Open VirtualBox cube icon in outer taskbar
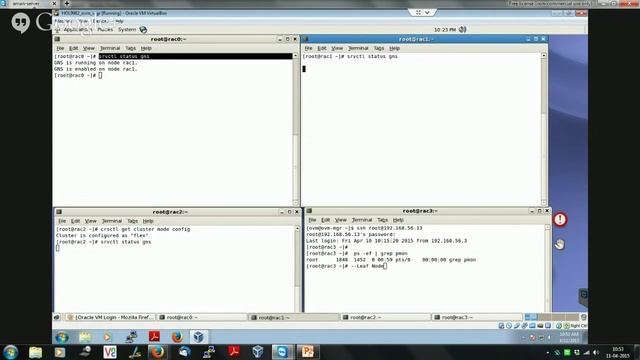This screenshot has height=360, width=640. (x=258, y=352)
